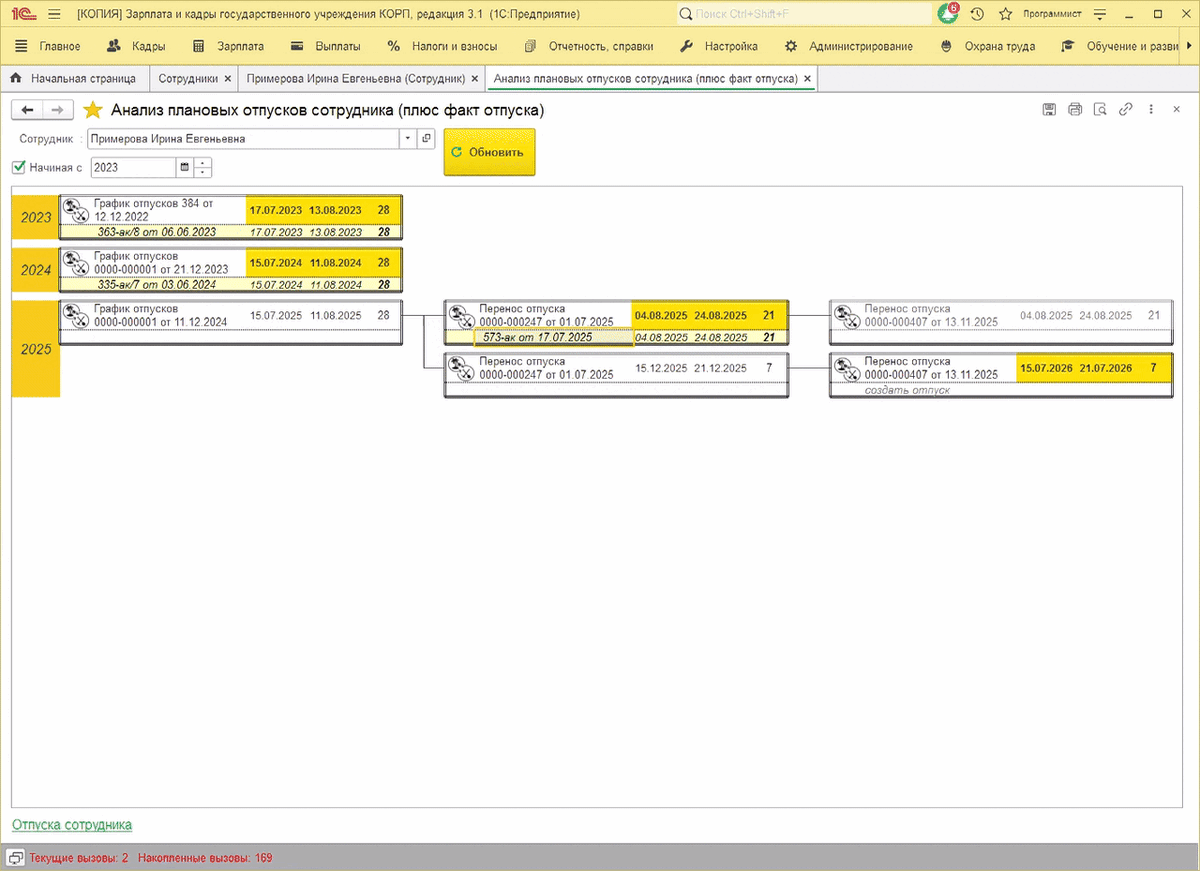This screenshot has height=871, width=1200.
Task: Close the form with the X icon
Action: [1176, 110]
